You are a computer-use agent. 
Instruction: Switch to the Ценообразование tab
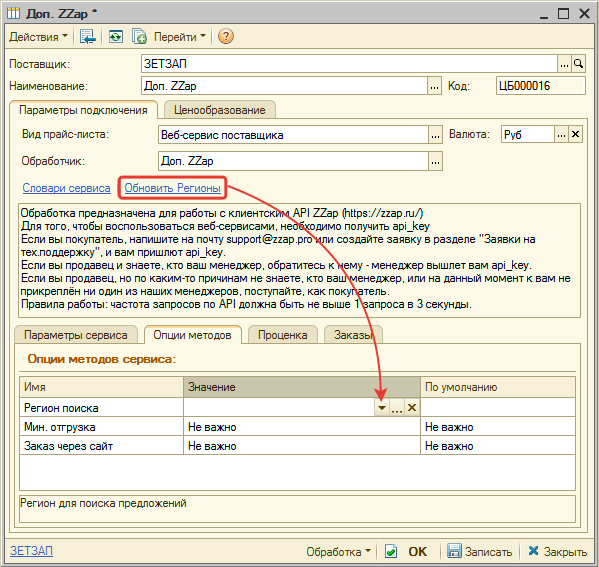(220, 110)
